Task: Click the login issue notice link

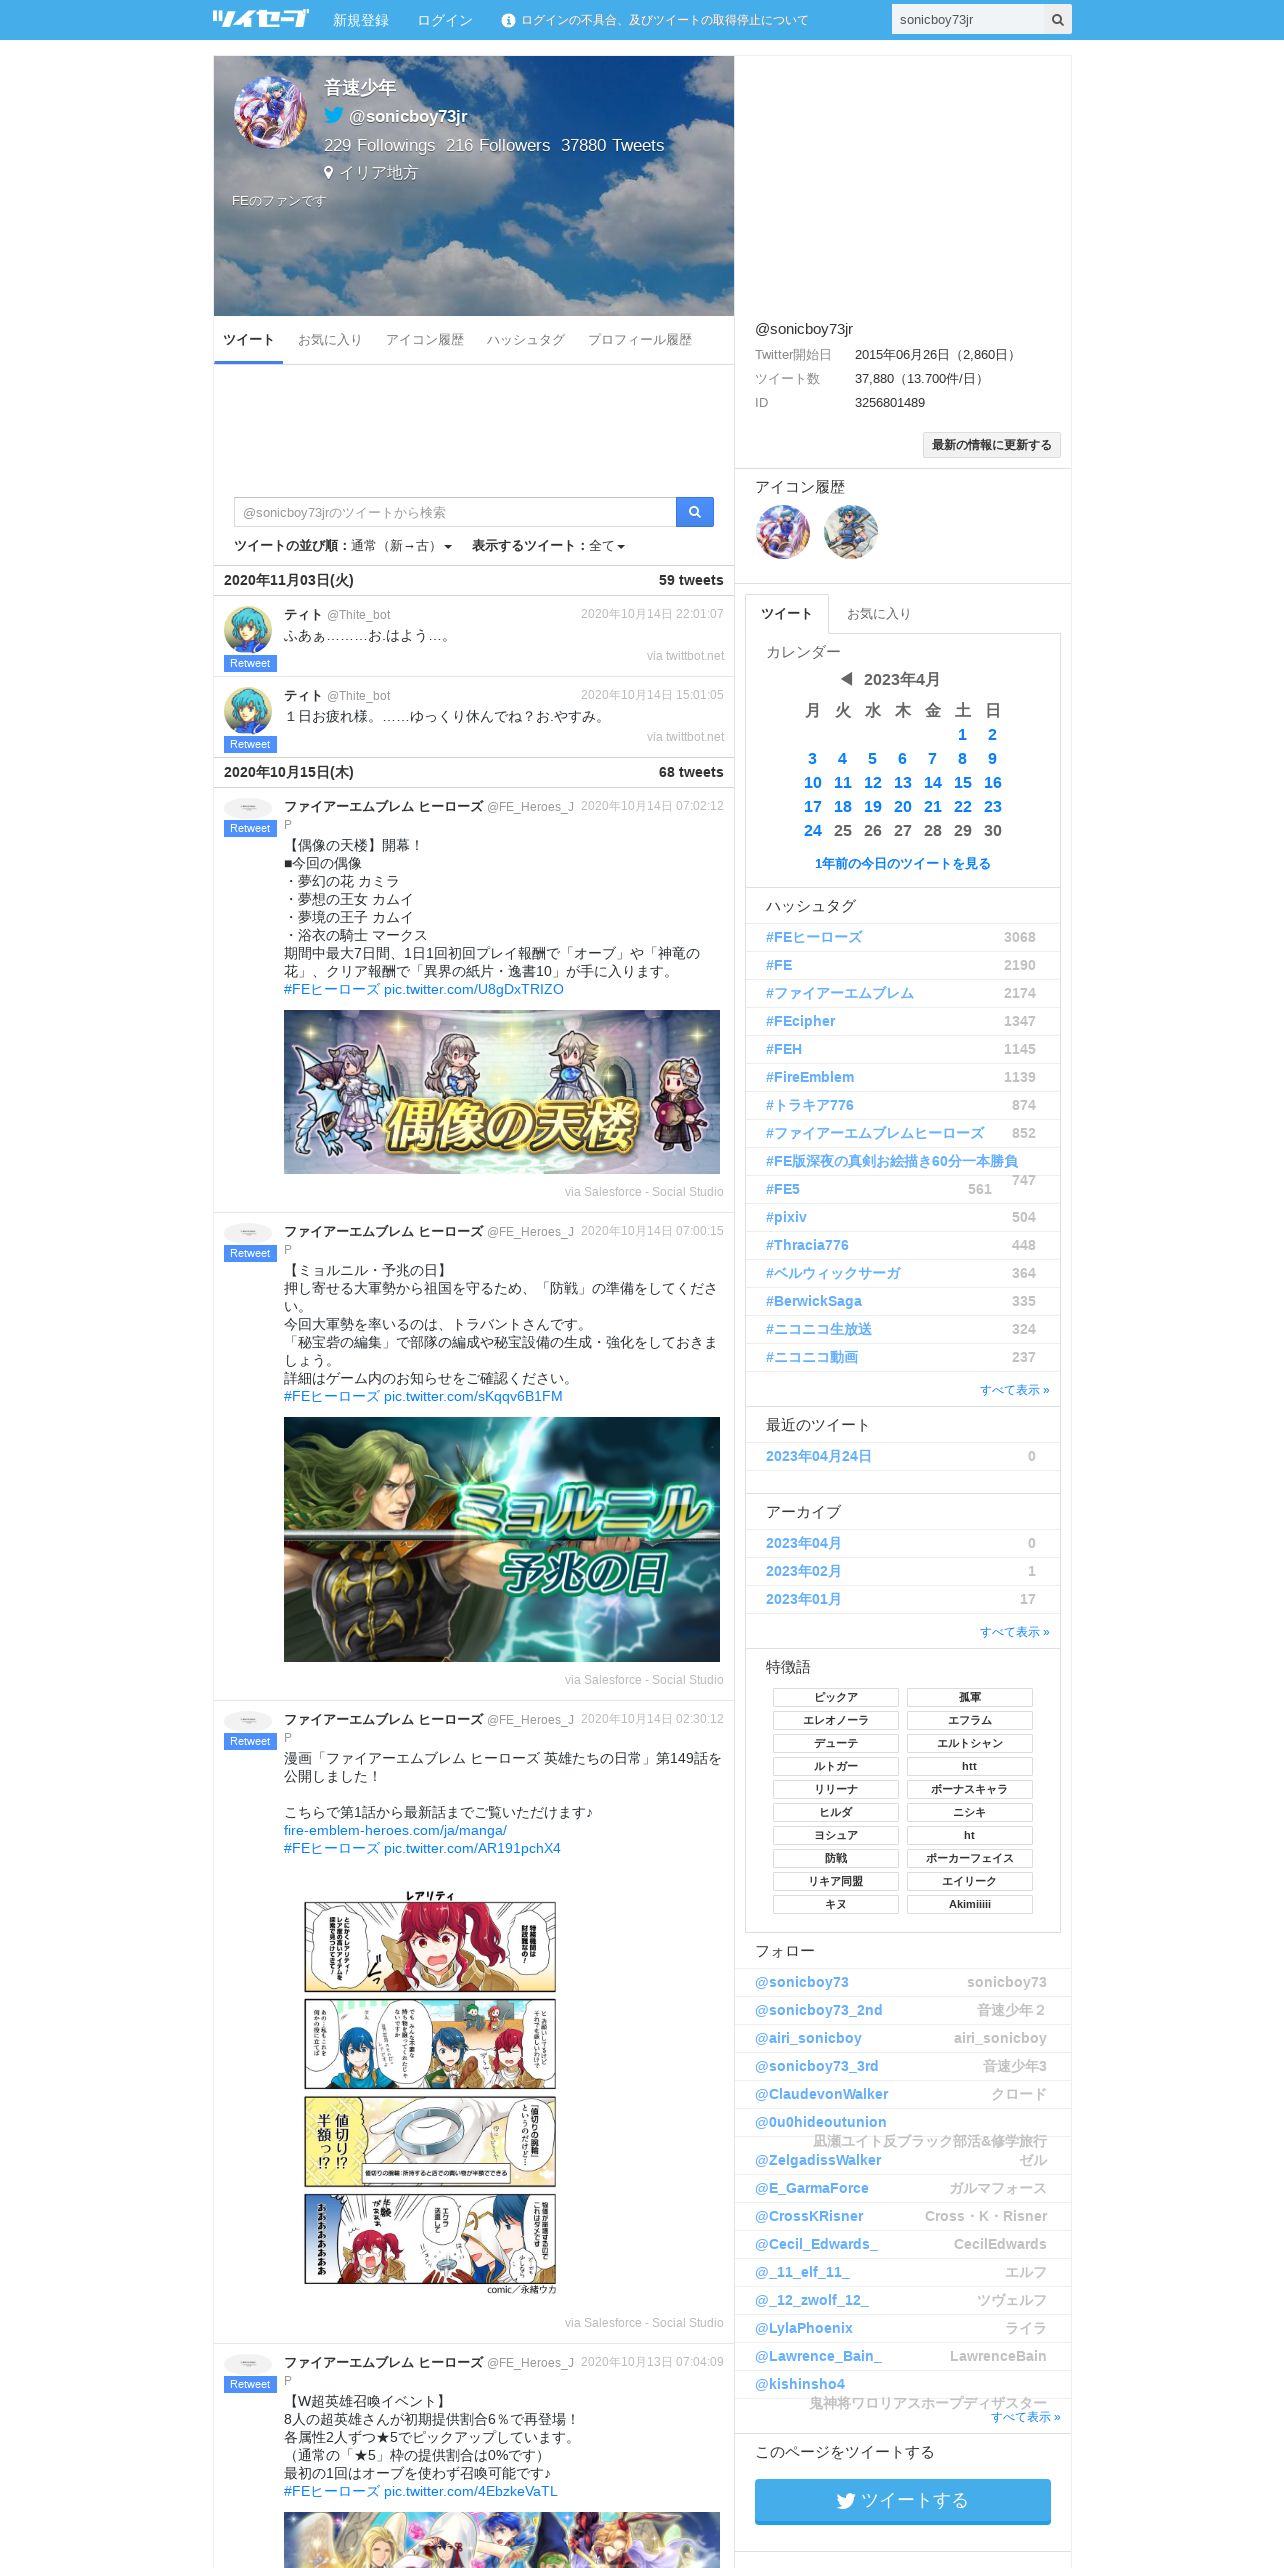Action: click(x=664, y=20)
